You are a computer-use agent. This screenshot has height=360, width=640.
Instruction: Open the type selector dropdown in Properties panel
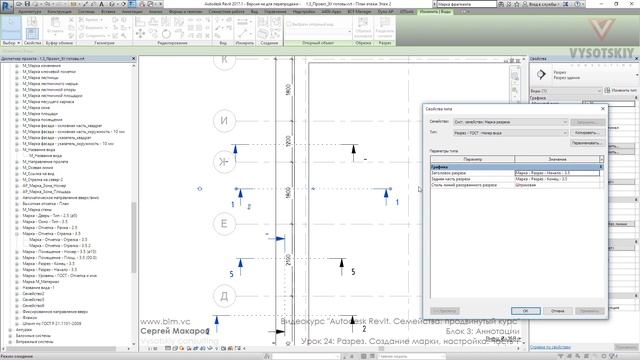pyautogui.click(x=637, y=75)
